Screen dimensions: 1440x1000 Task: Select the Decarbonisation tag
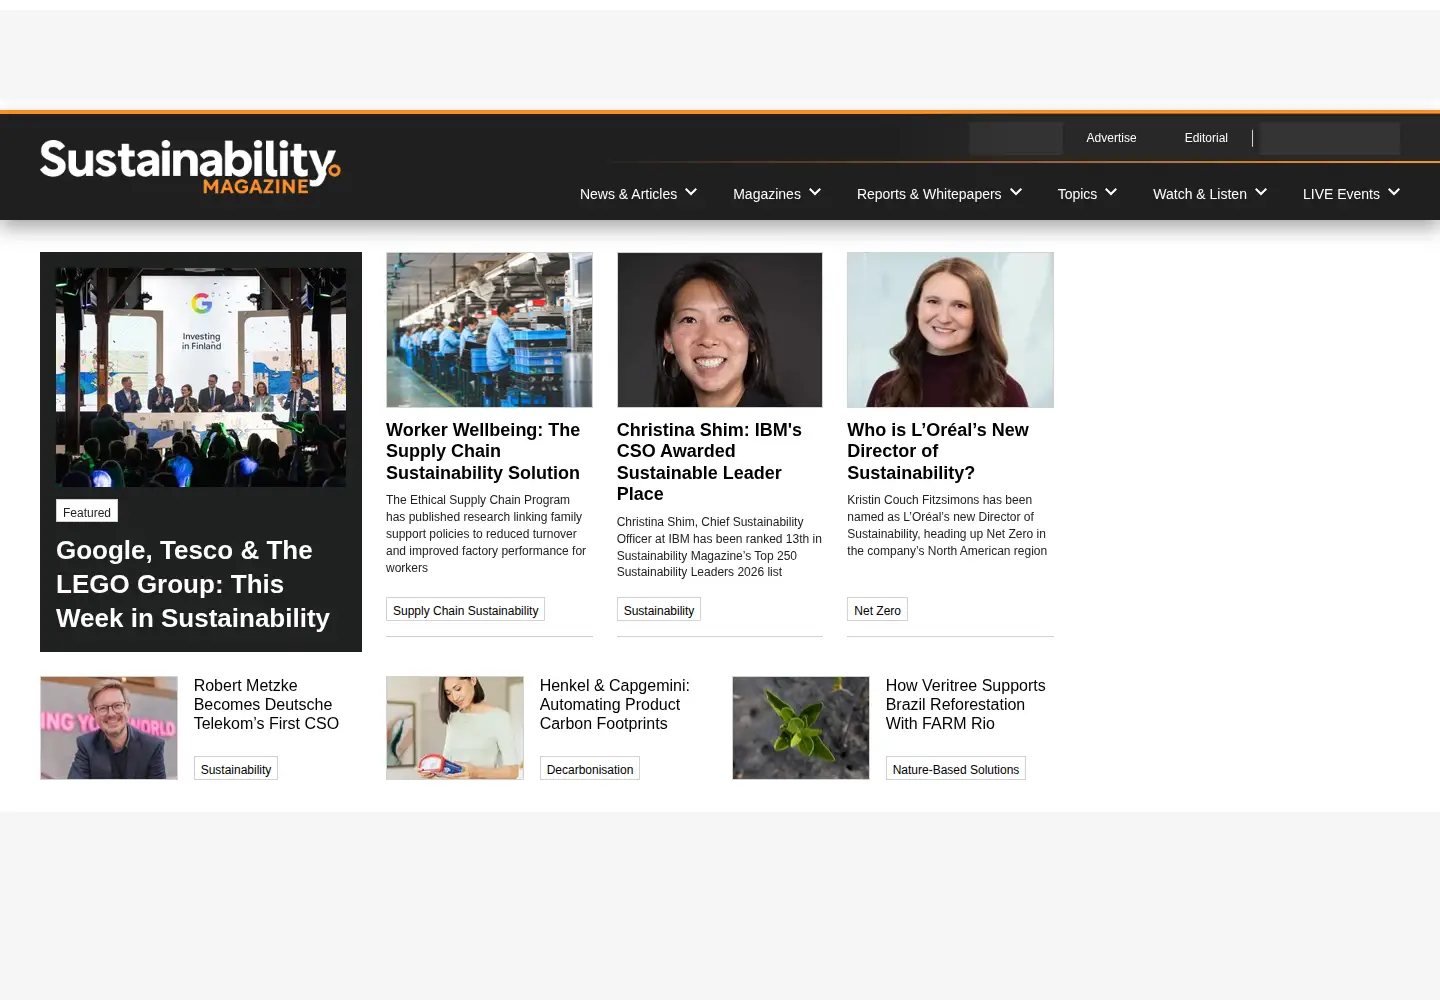point(590,769)
